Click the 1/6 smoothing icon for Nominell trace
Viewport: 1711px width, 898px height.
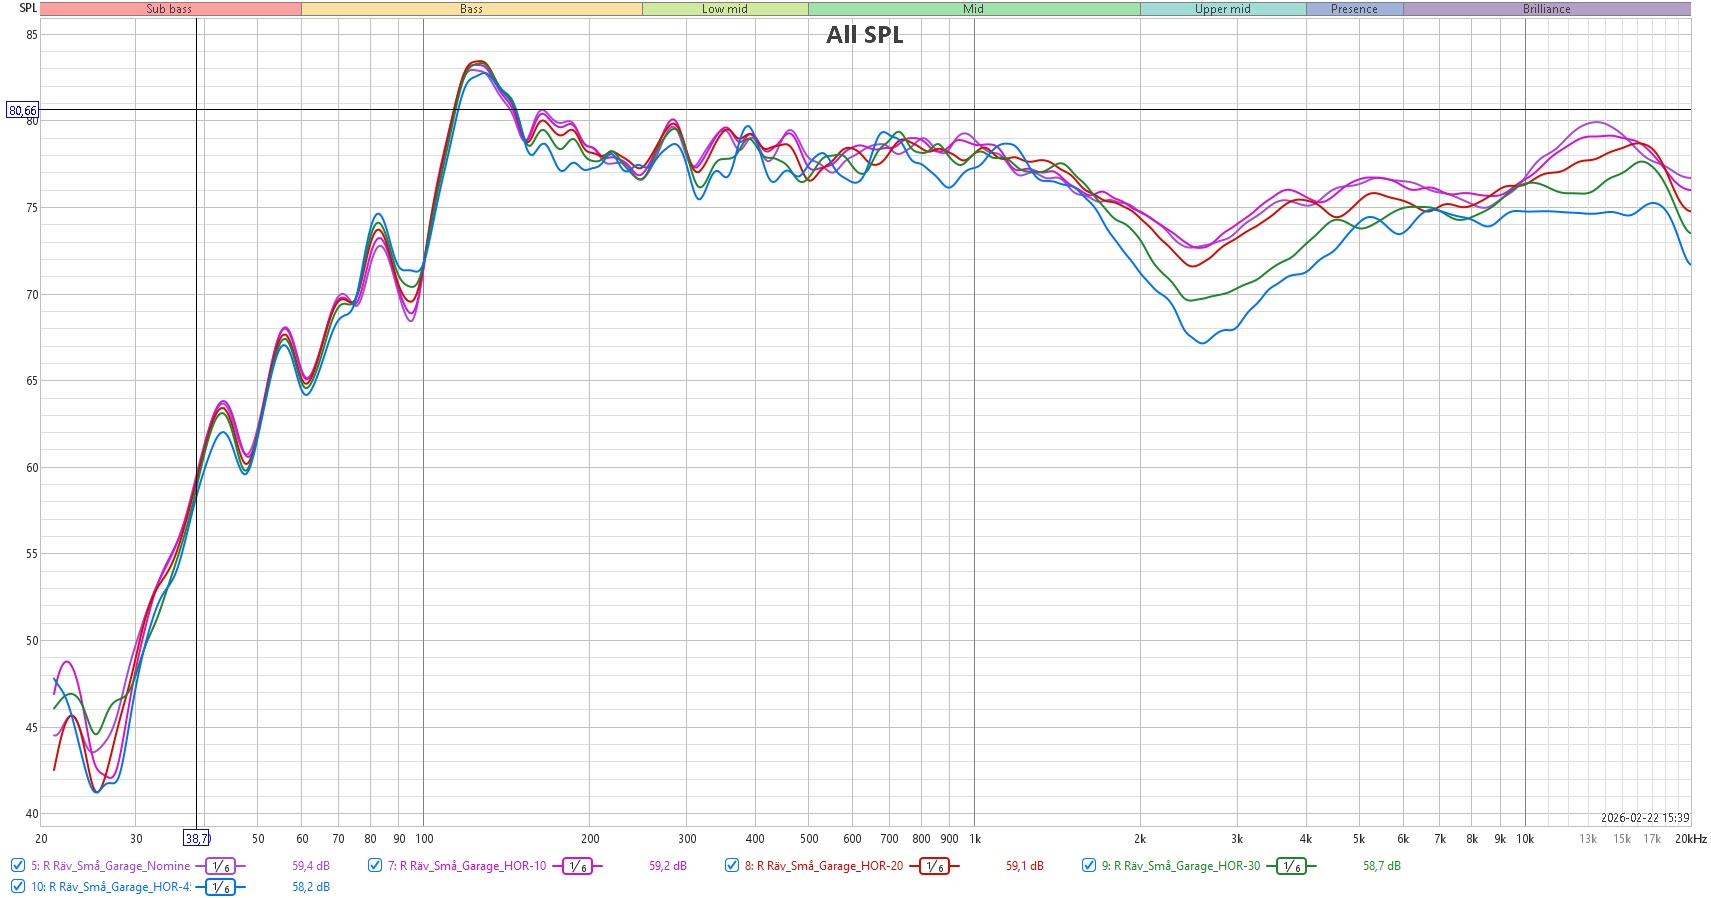pos(220,866)
